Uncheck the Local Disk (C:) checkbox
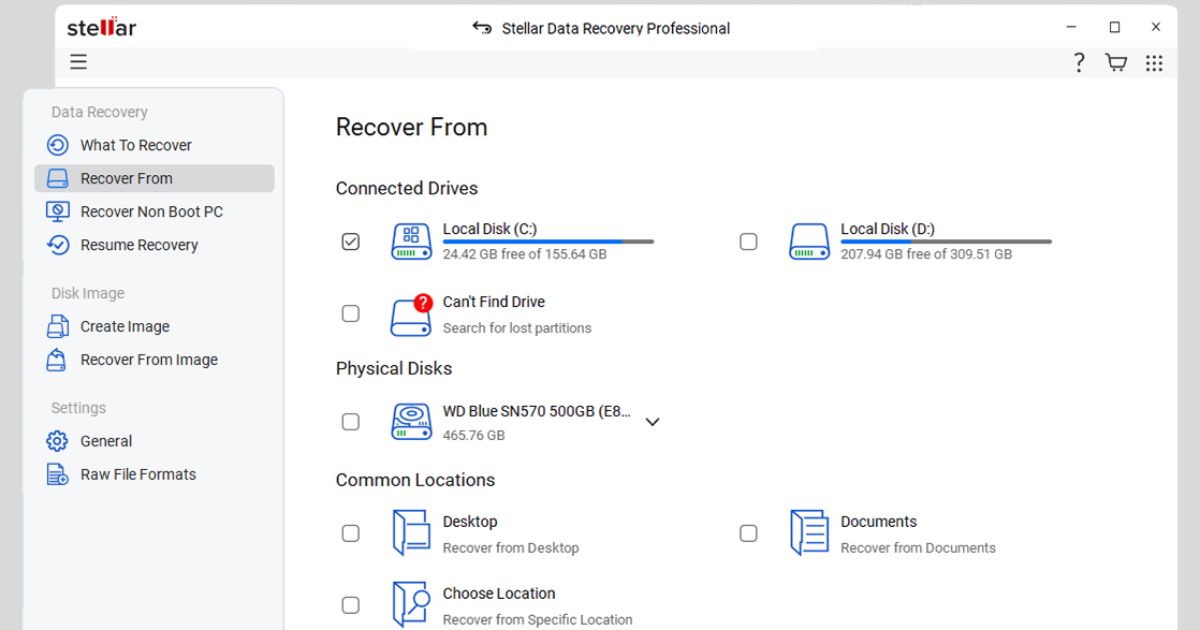 pos(350,241)
